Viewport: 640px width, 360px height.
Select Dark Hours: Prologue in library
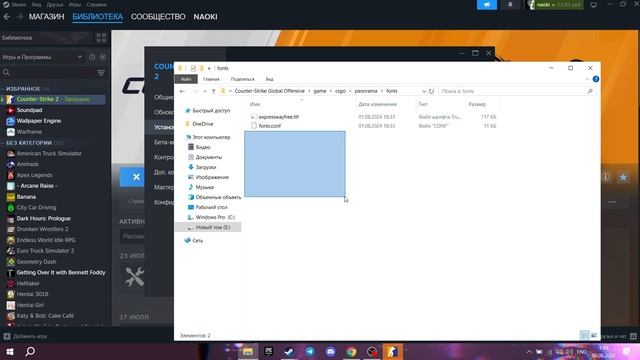coord(43,218)
